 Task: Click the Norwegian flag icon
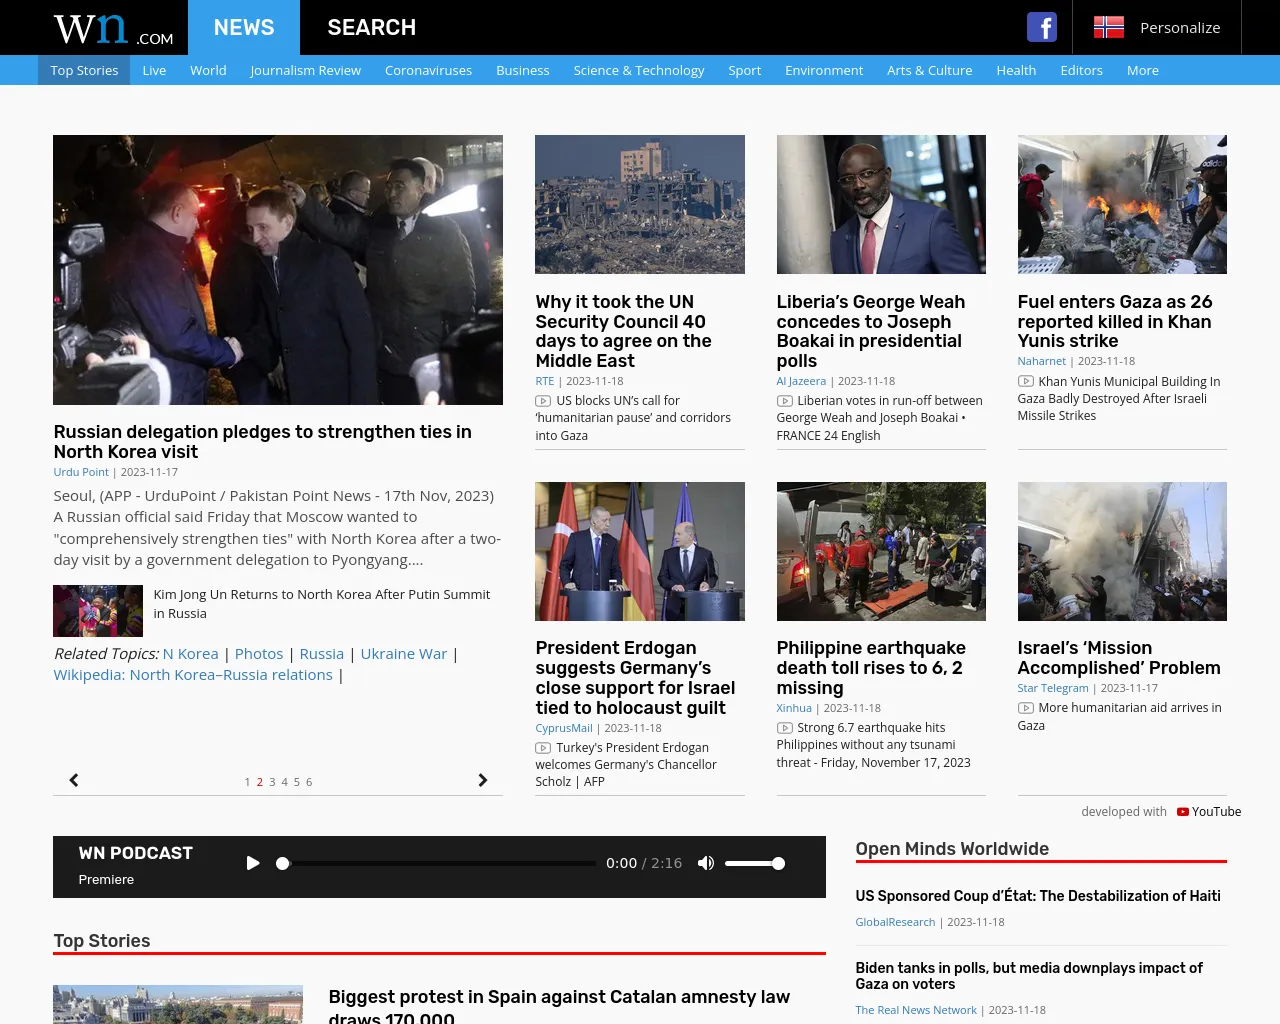tap(1108, 27)
